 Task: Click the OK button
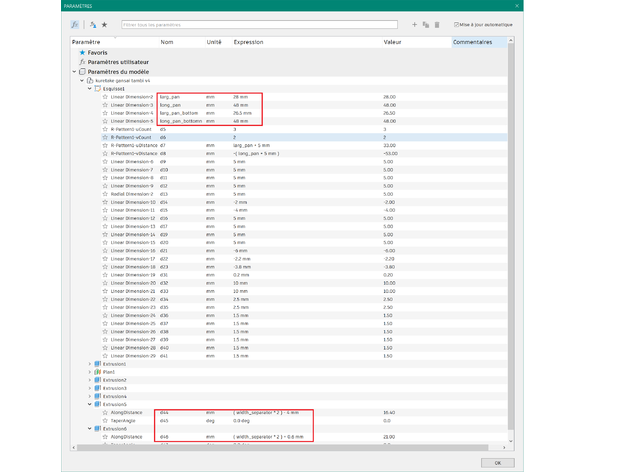pyautogui.click(x=497, y=463)
